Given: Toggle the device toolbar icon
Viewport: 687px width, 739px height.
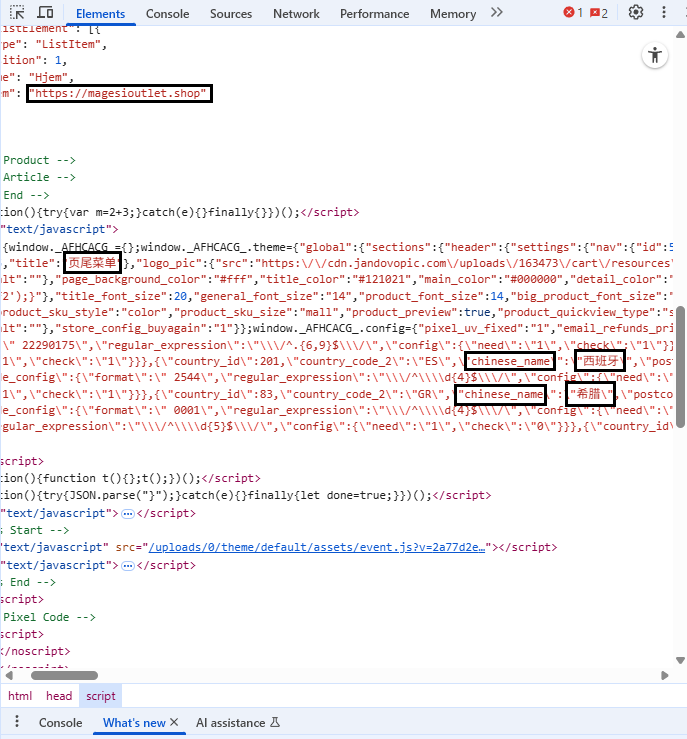Looking at the screenshot, I should (45, 12).
